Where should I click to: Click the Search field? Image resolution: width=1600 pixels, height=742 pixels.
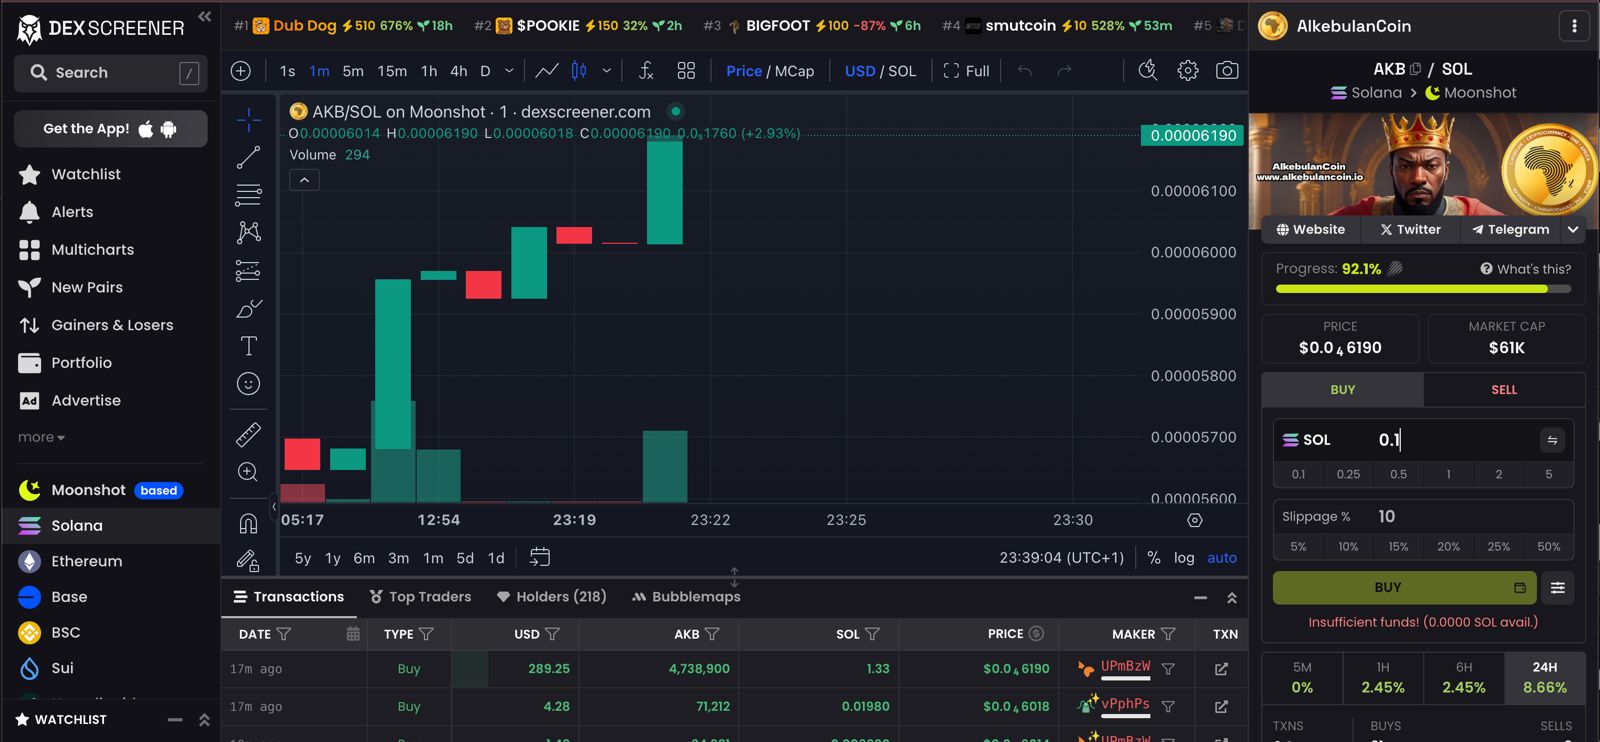[x=111, y=73]
